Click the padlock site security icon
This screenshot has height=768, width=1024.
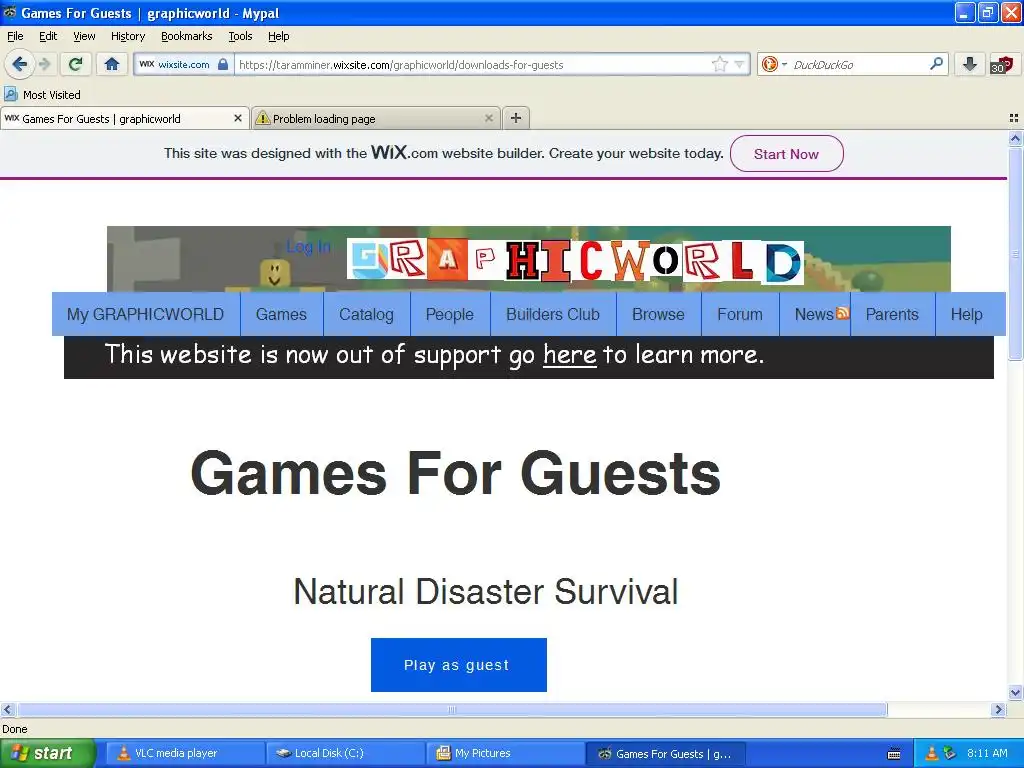[223, 64]
